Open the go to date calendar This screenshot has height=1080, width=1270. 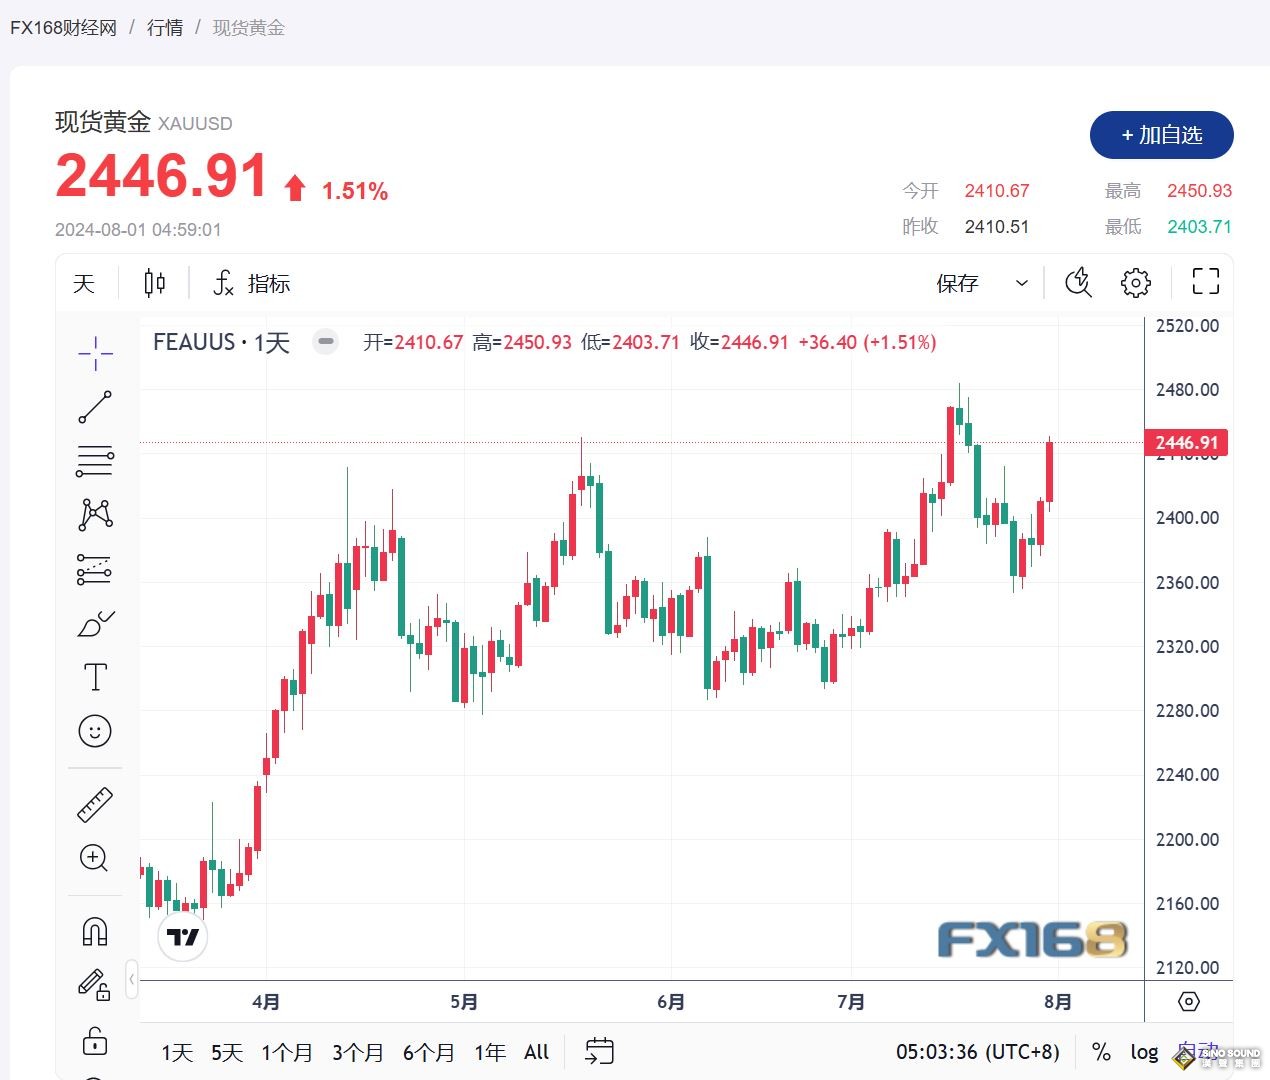pos(599,1051)
